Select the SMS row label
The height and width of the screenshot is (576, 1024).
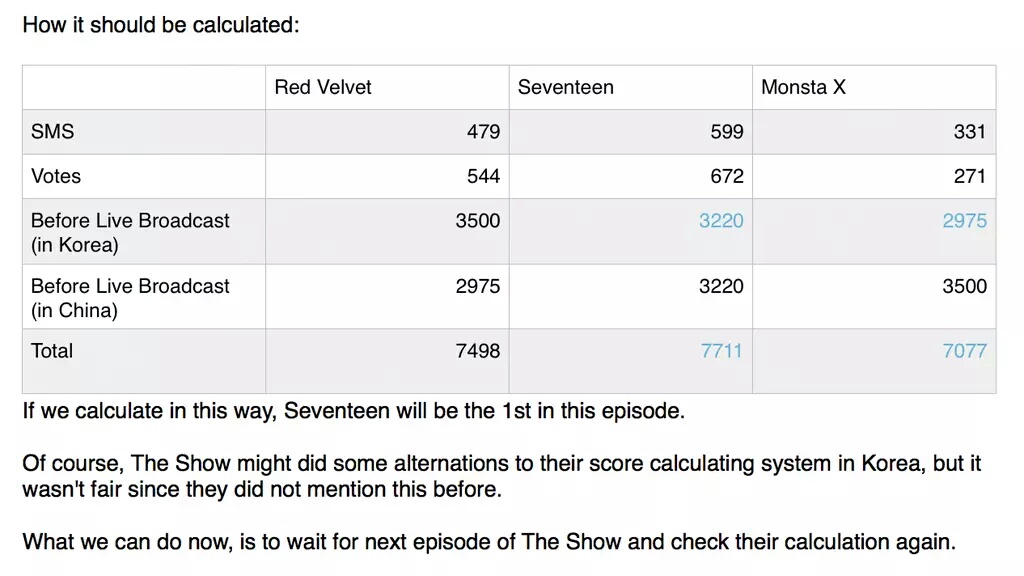(x=52, y=131)
